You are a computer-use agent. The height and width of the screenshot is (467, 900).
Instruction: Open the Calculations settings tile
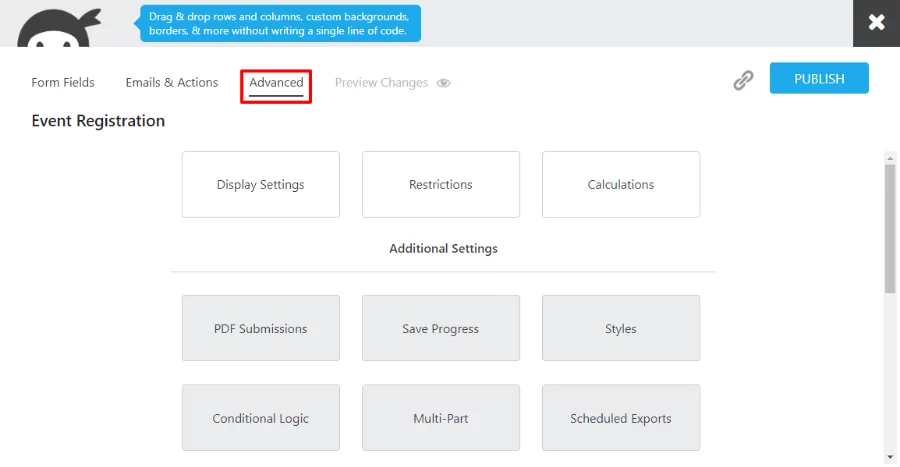pyautogui.click(x=621, y=185)
